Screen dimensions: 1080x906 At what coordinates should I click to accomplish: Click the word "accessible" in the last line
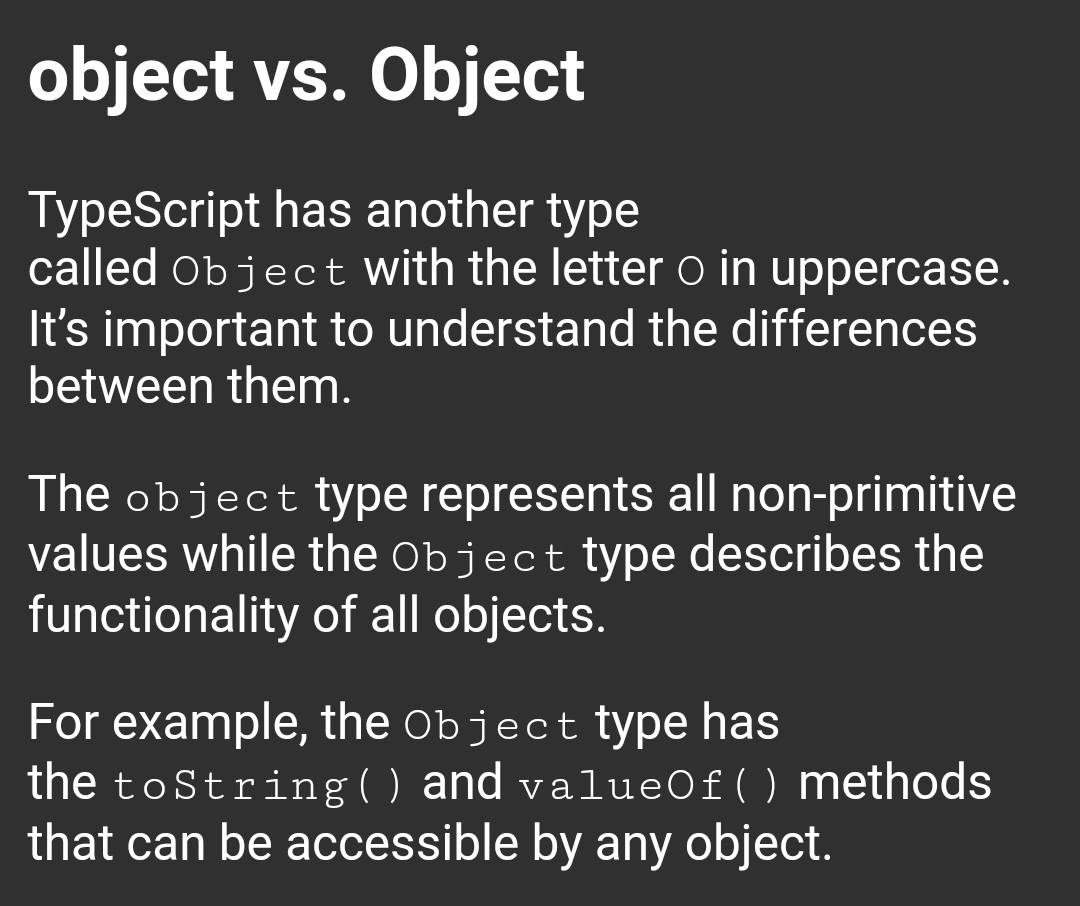pos(402,843)
